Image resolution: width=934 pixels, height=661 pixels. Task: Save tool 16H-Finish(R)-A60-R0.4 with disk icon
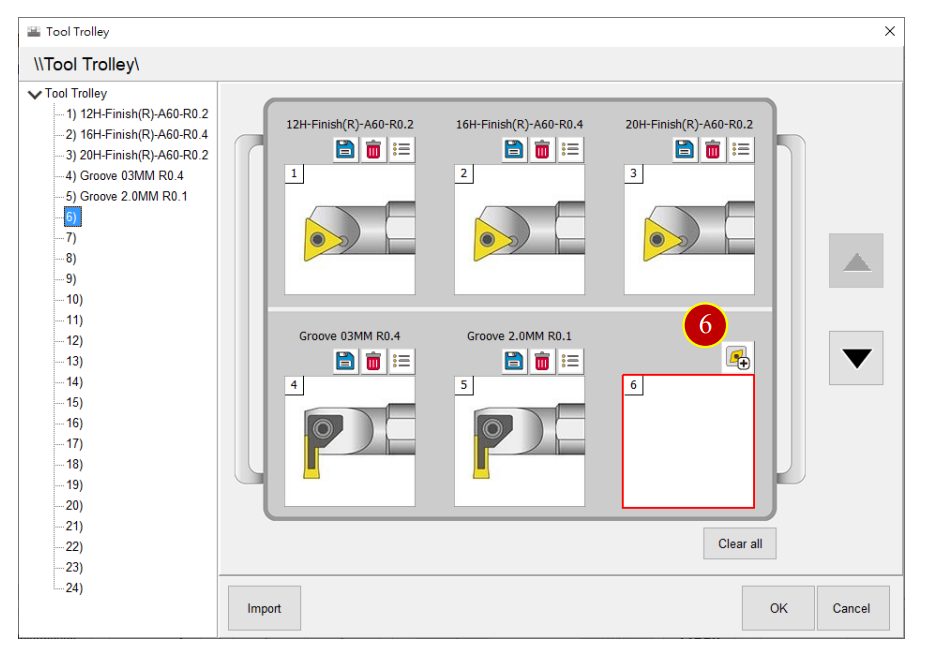pyautogui.click(x=514, y=149)
